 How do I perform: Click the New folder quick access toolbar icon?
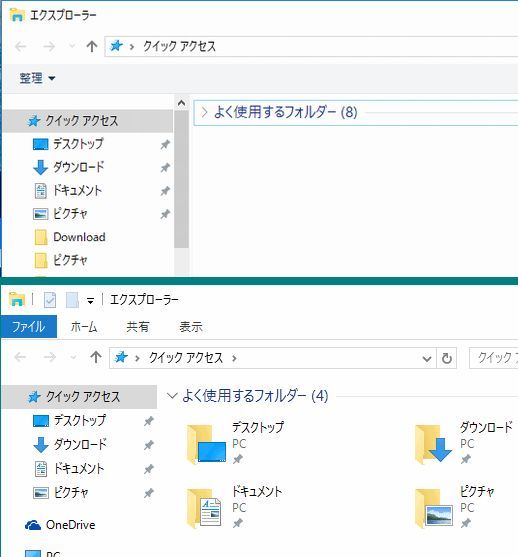72,300
